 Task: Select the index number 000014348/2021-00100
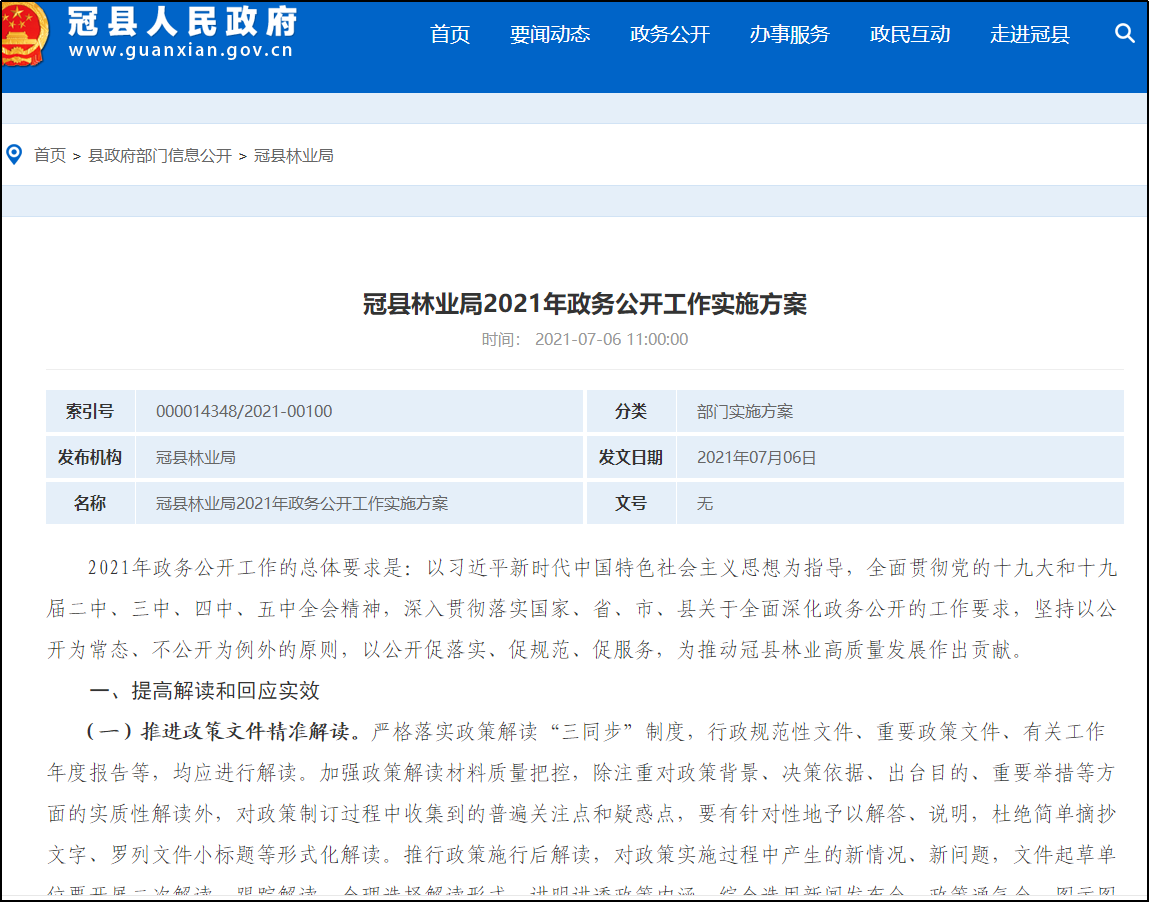(244, 411)
